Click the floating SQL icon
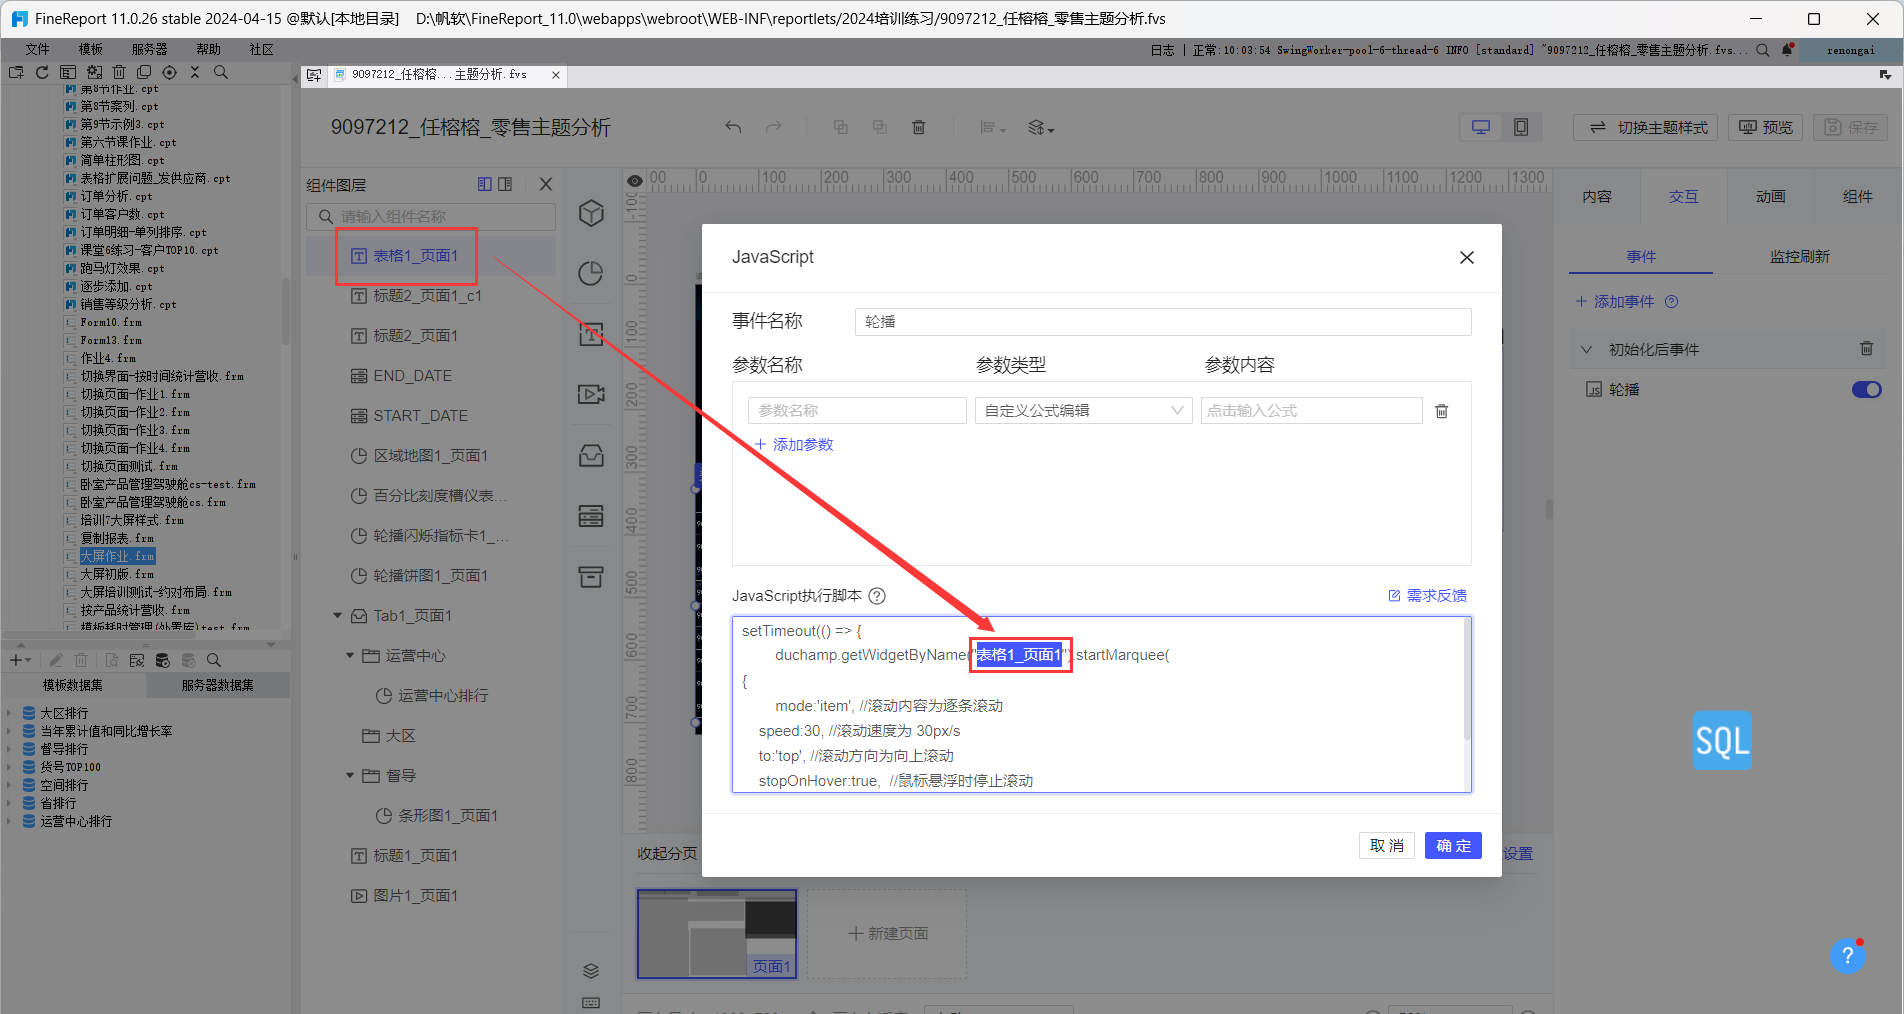This screenshot has width=1904, height=1014. click(1722, 741)
